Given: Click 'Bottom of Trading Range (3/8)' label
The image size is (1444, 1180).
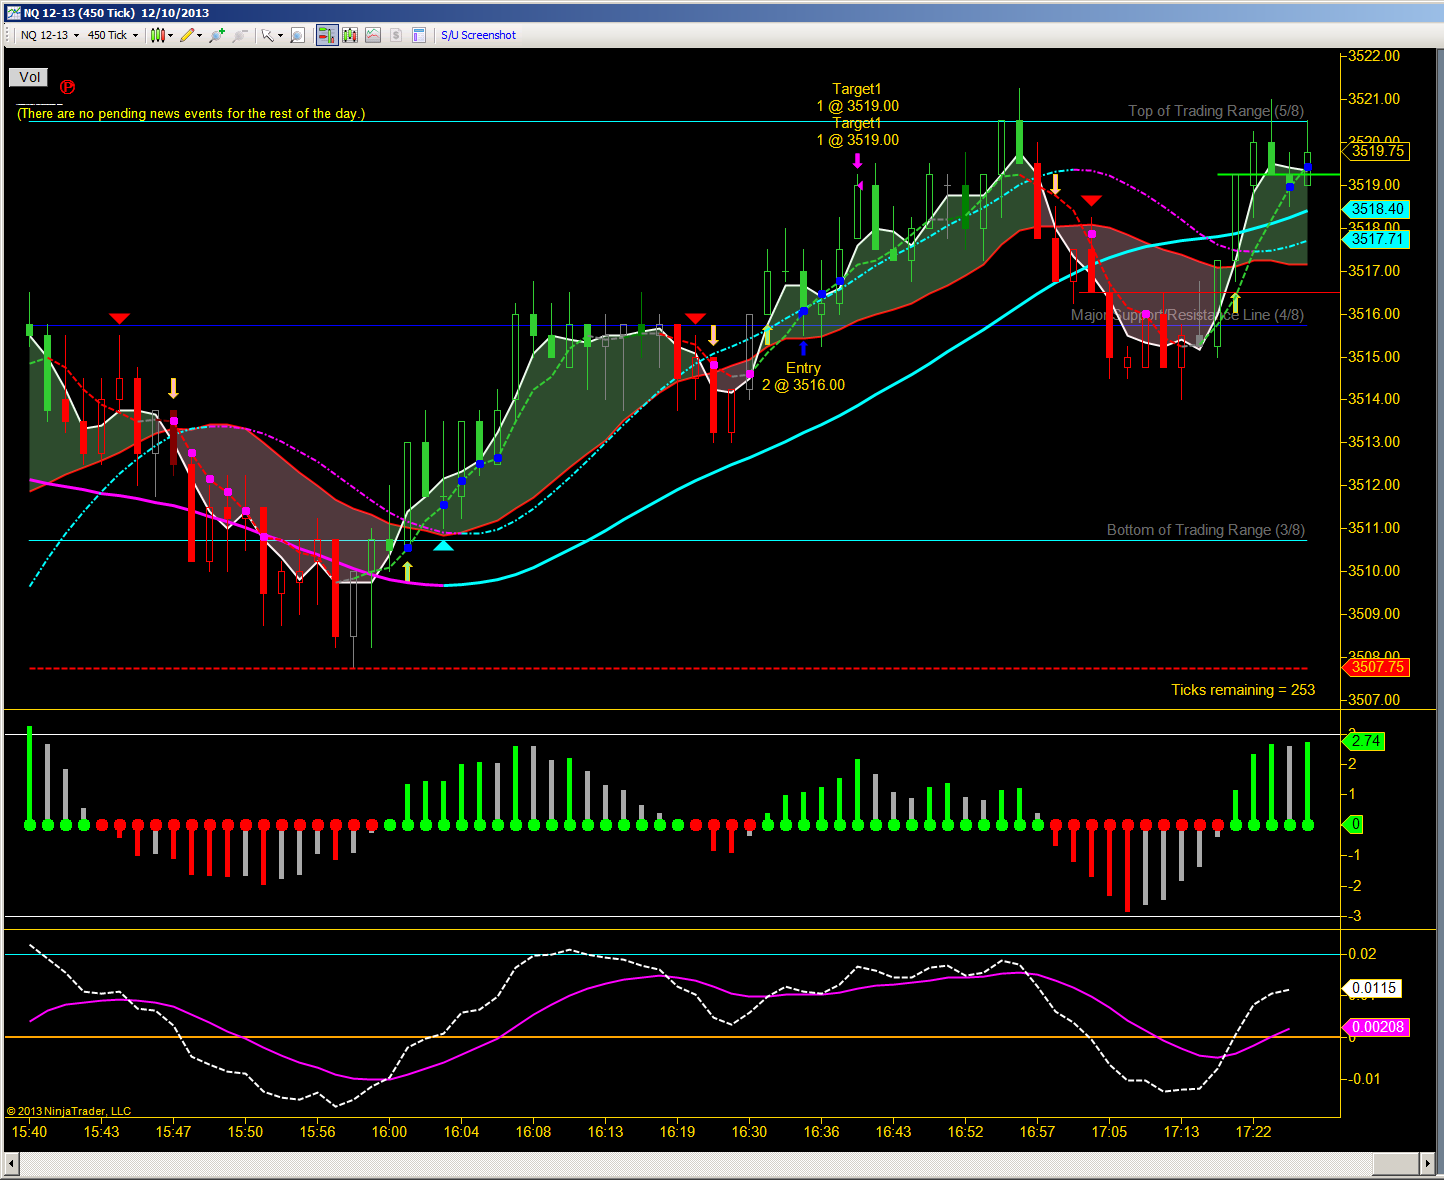Looking at the screenshot, I should coord(1206,530).
